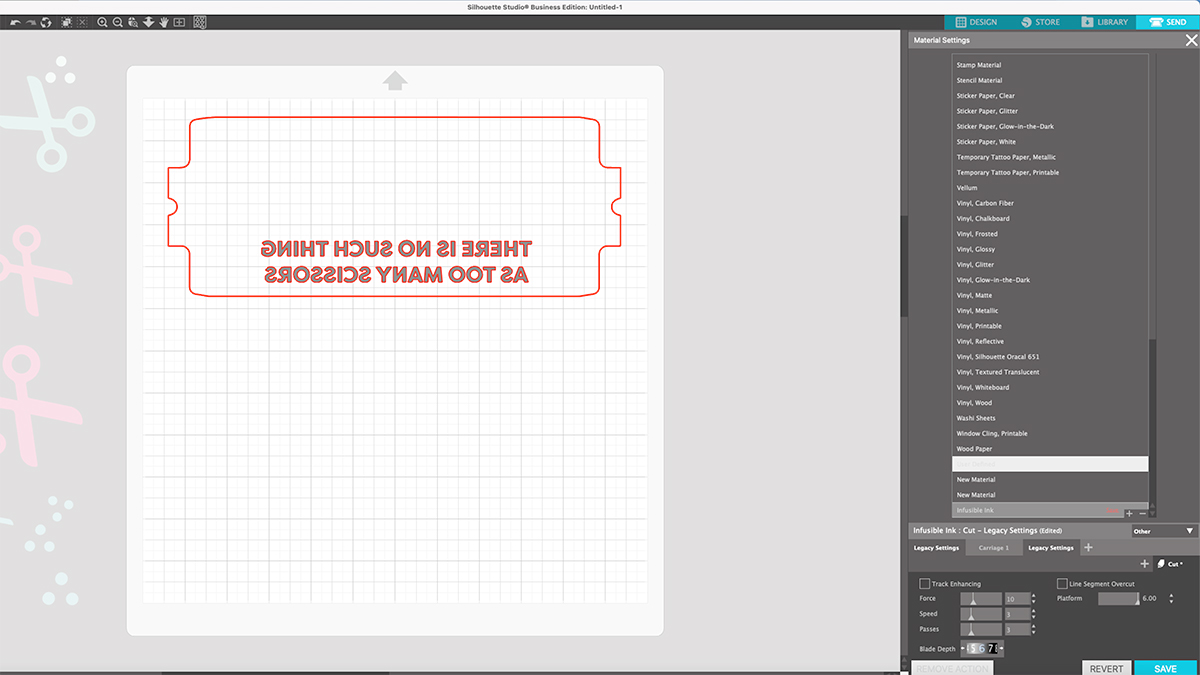This screenshot has height=675, width=1200.
Task: Enable the Track Enhancing checkbox
Action: click(924, 583)
